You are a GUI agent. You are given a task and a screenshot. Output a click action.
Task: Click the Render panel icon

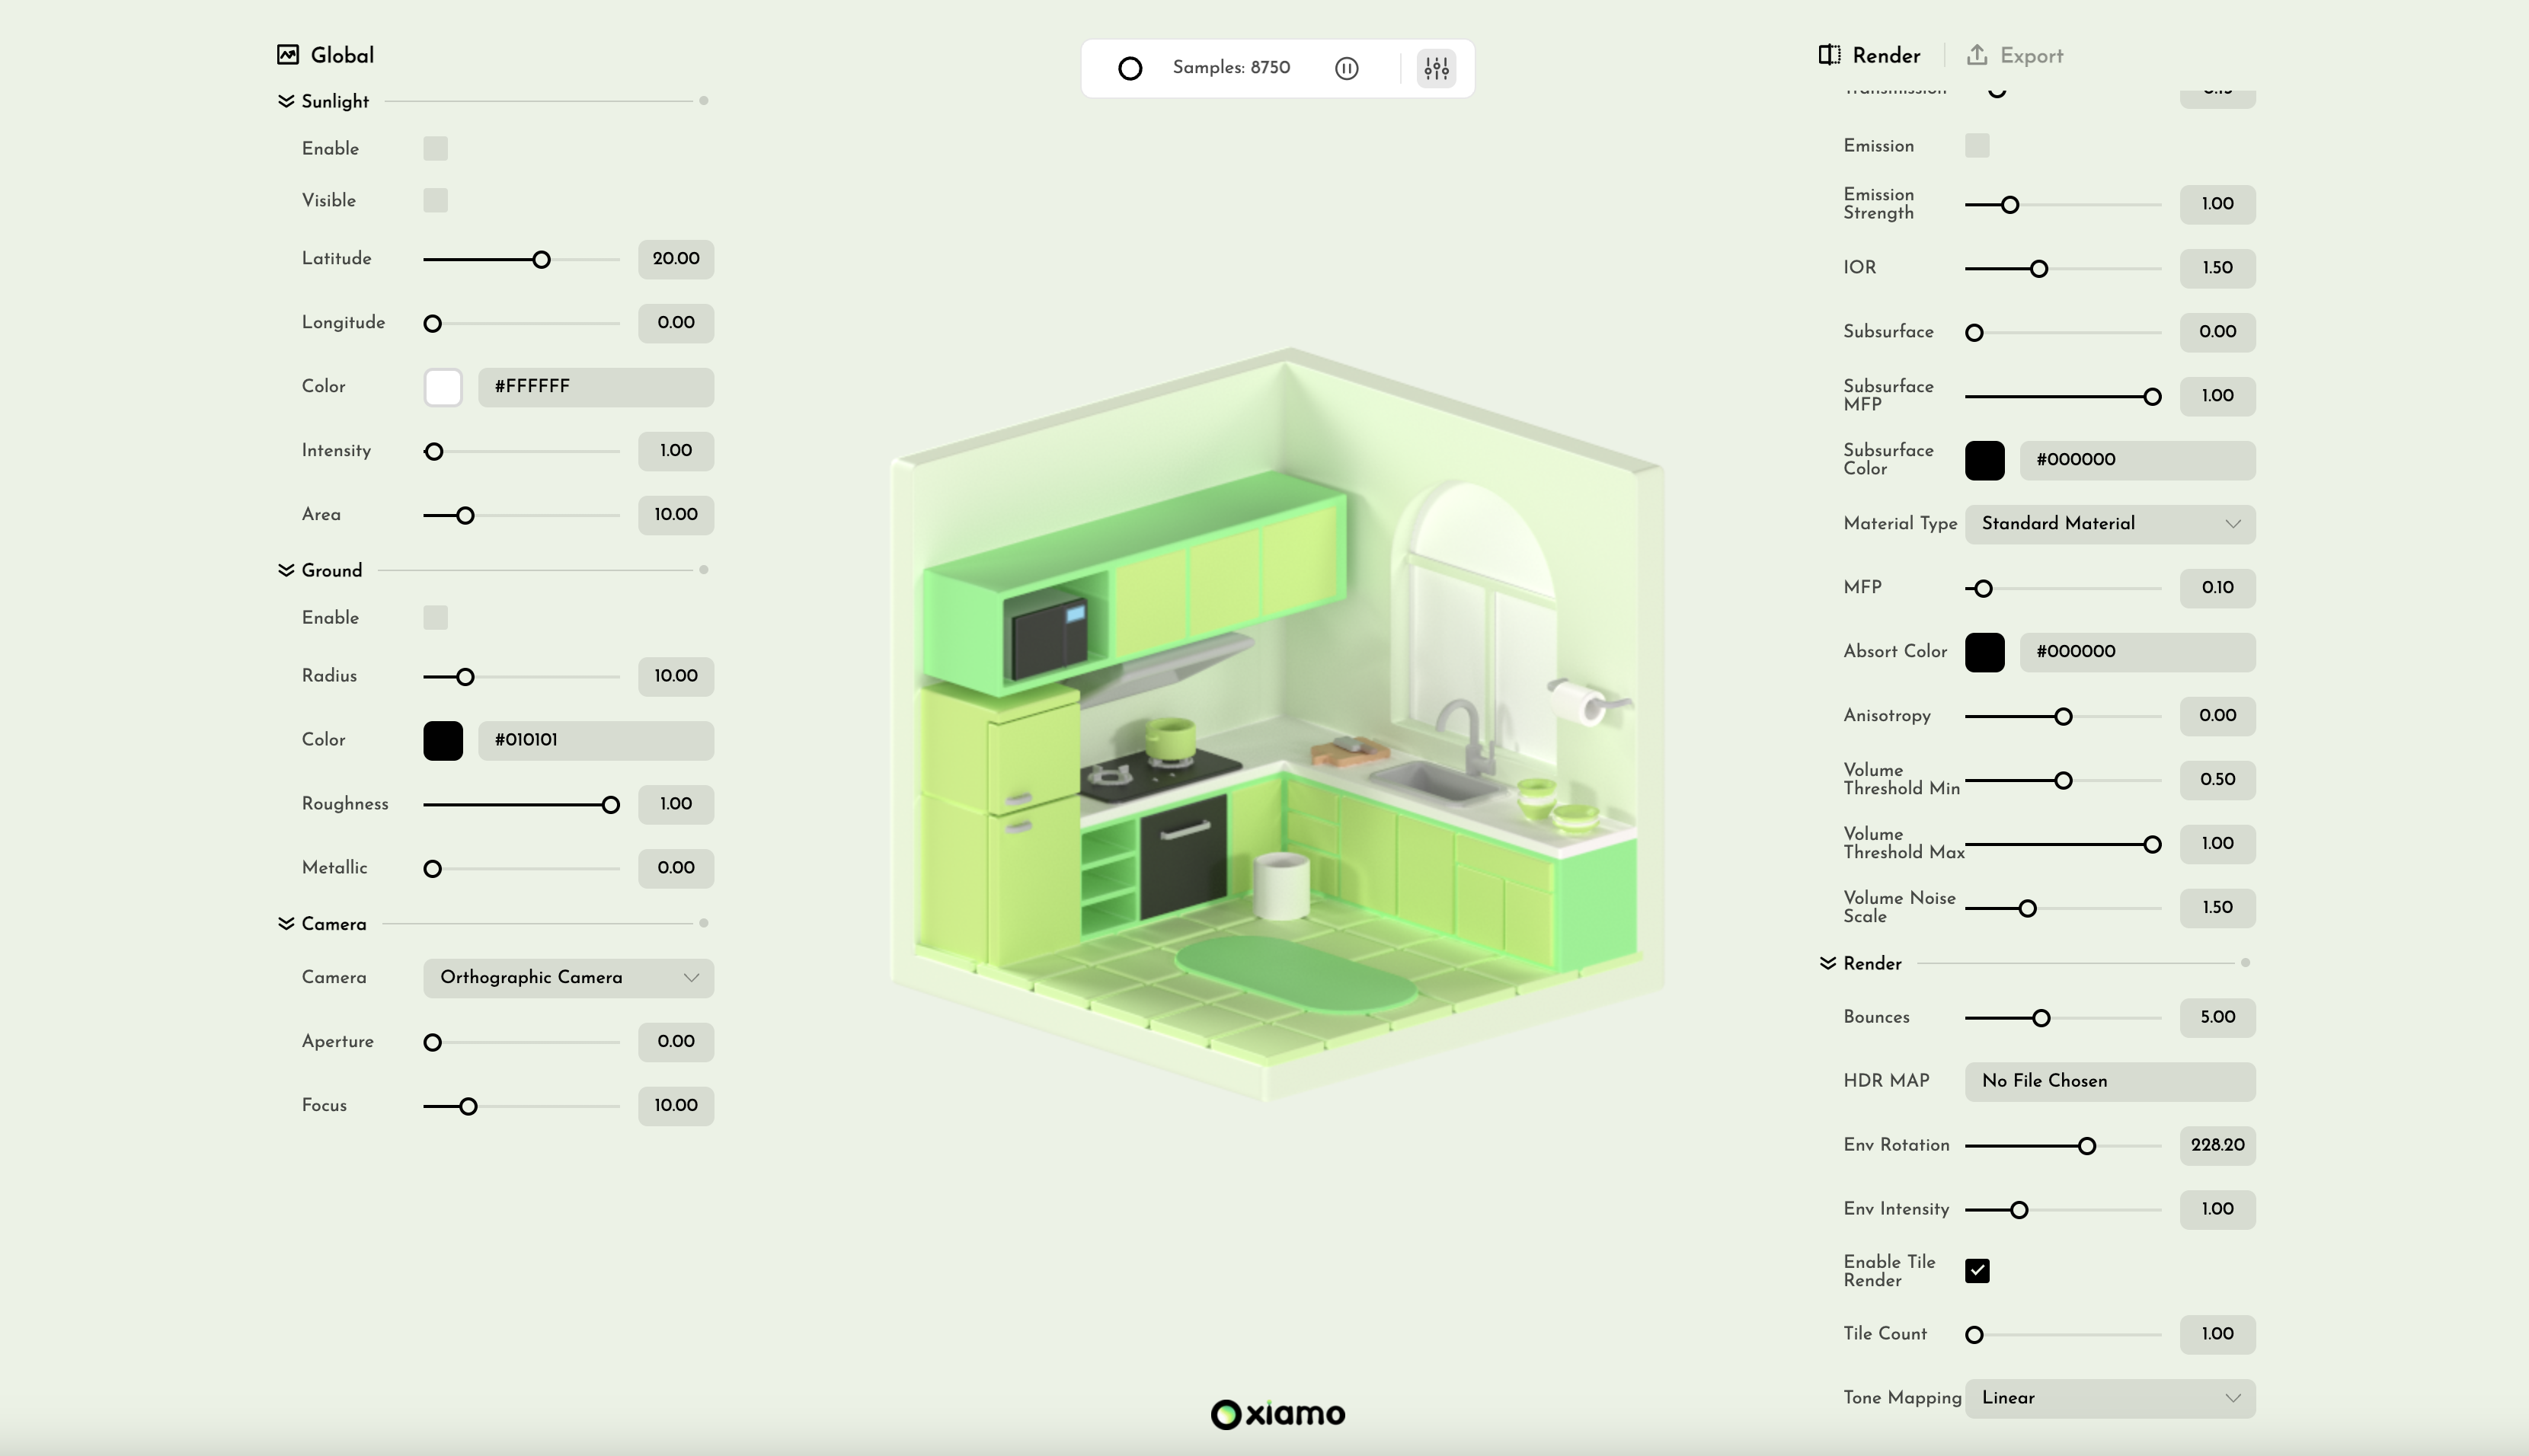point(1829,55)
